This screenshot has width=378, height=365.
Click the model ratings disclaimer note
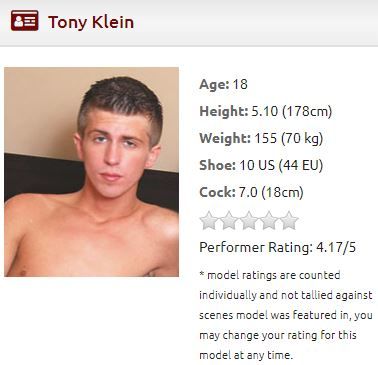coord(286,315)
